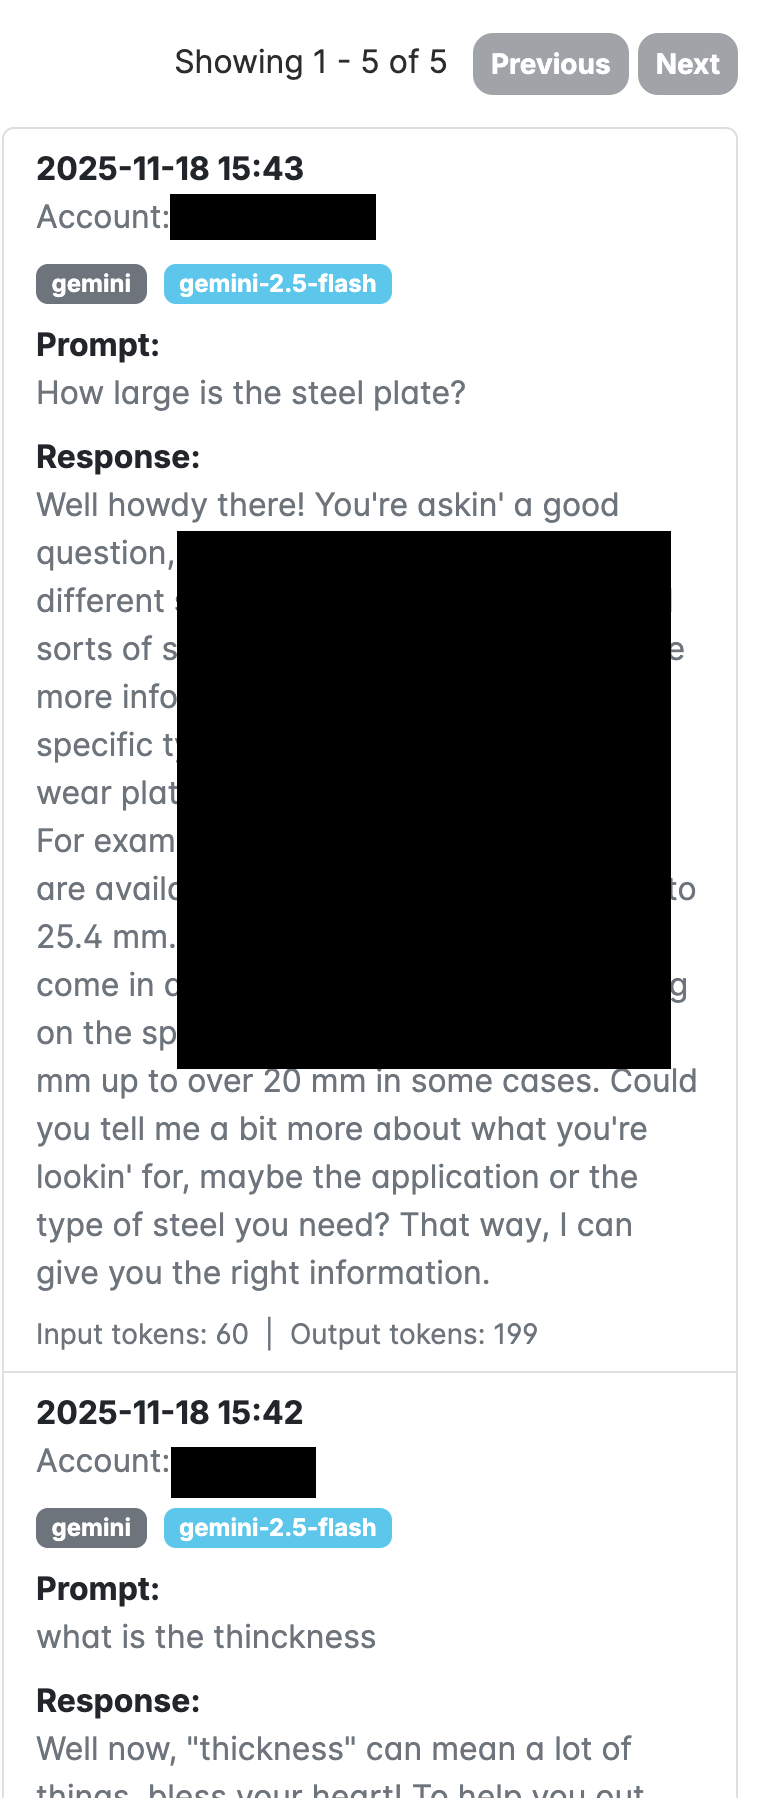The width and height of the screenshot is (760, 1798).
Task: Click the Response heading in the 15:43 entry
Action: [118, 457]
